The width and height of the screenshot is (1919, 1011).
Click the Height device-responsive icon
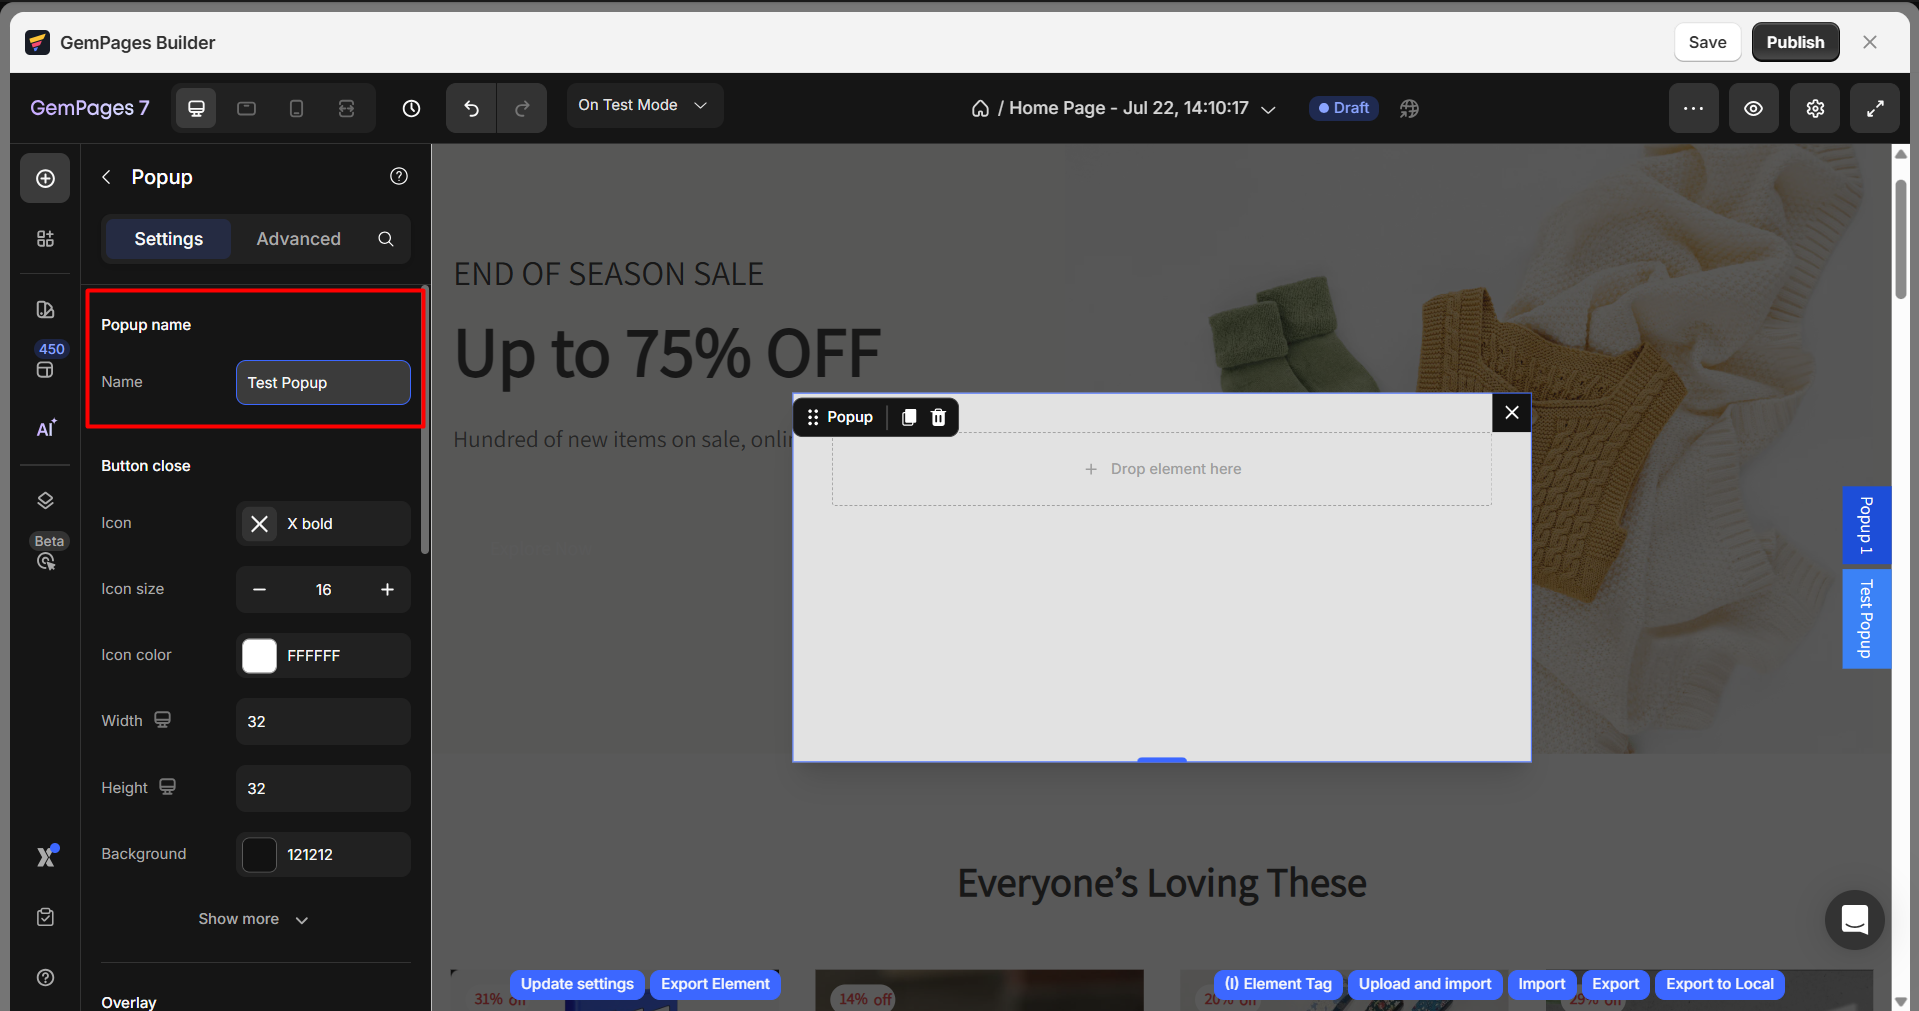pos(167,787)
